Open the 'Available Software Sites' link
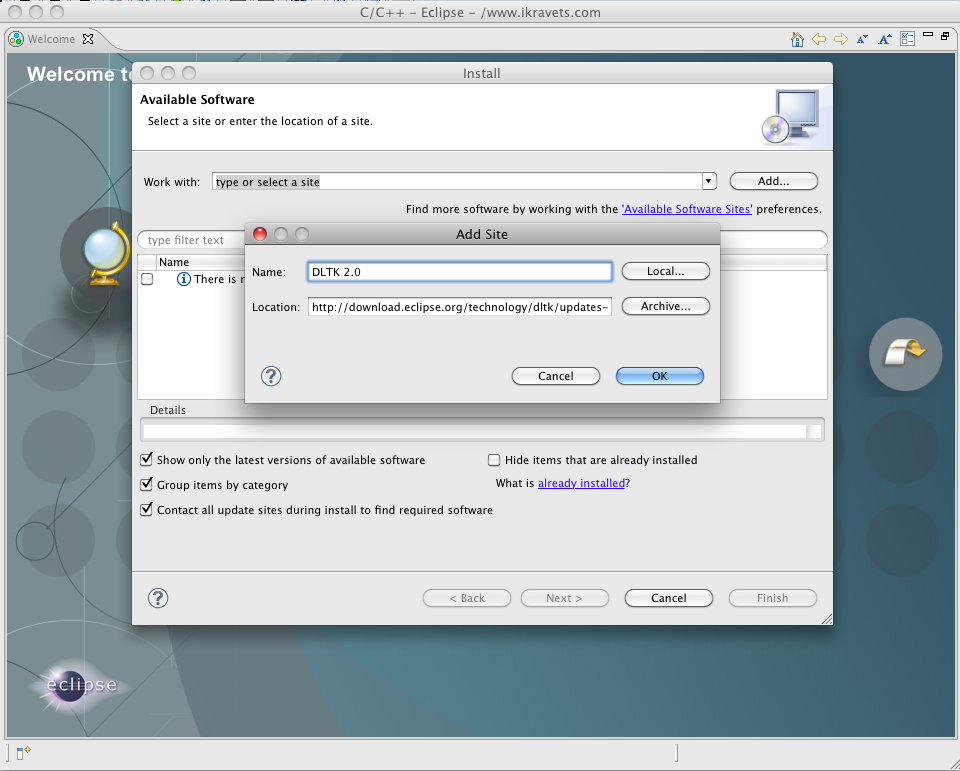Screen dimensions: 960x771 [687, 209]
